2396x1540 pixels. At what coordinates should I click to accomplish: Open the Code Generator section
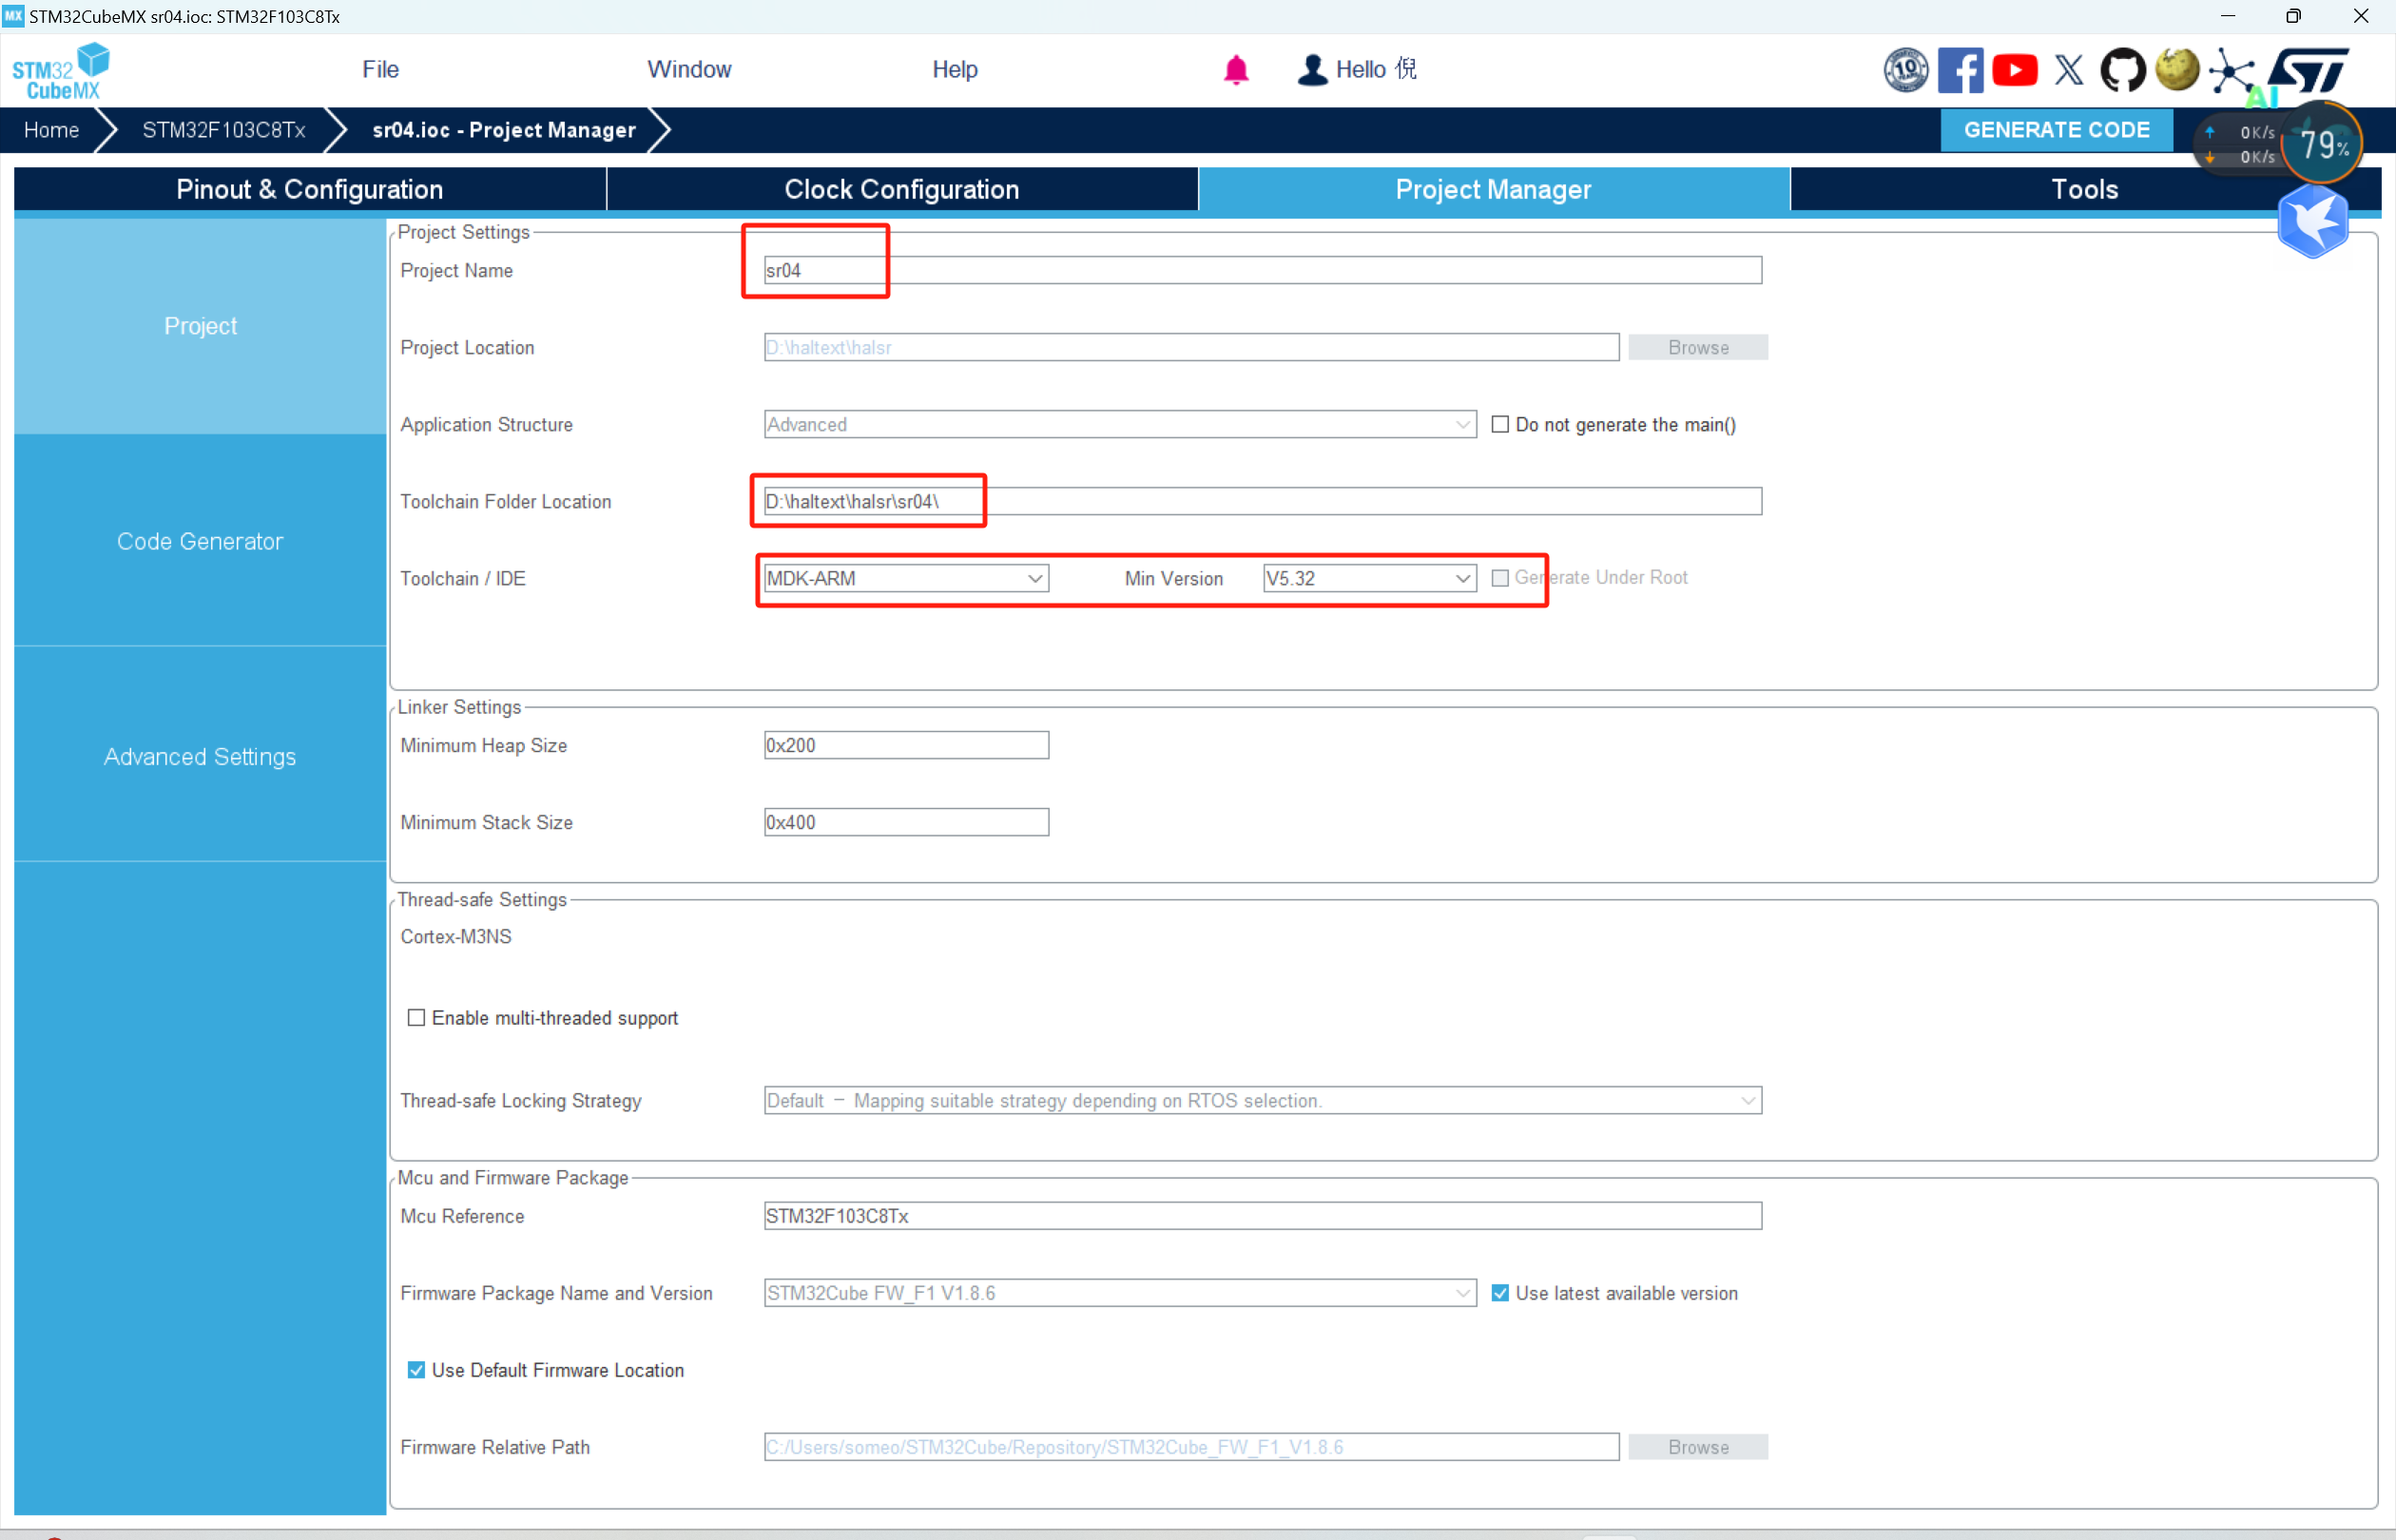[x=200, y=541]
